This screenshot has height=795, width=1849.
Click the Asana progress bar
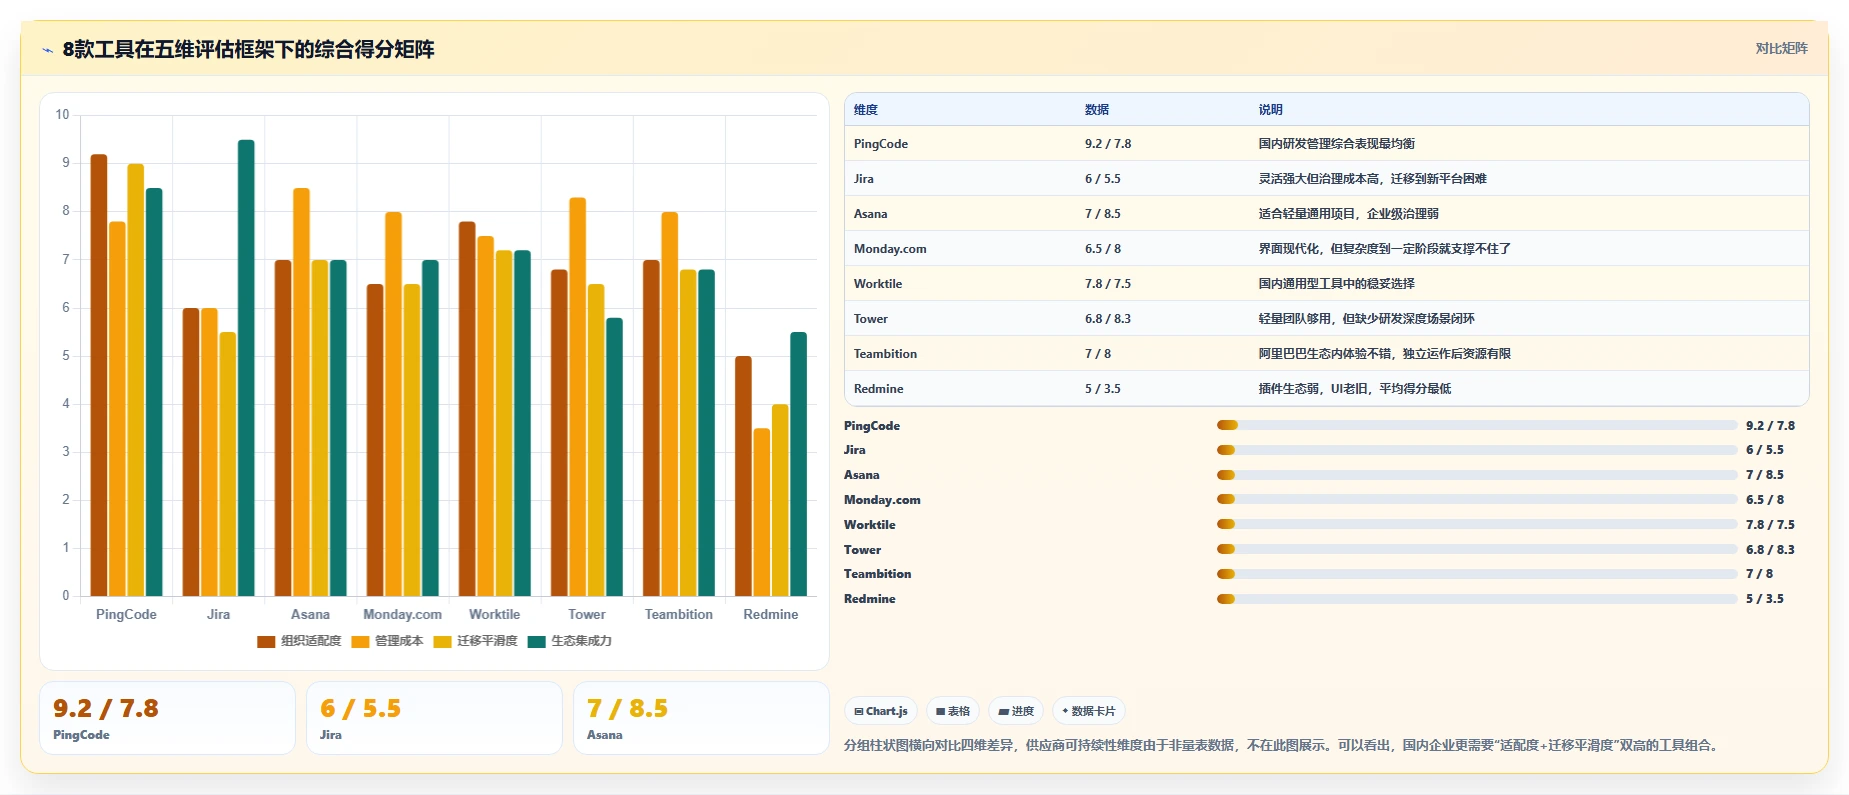coord(1477,475)
